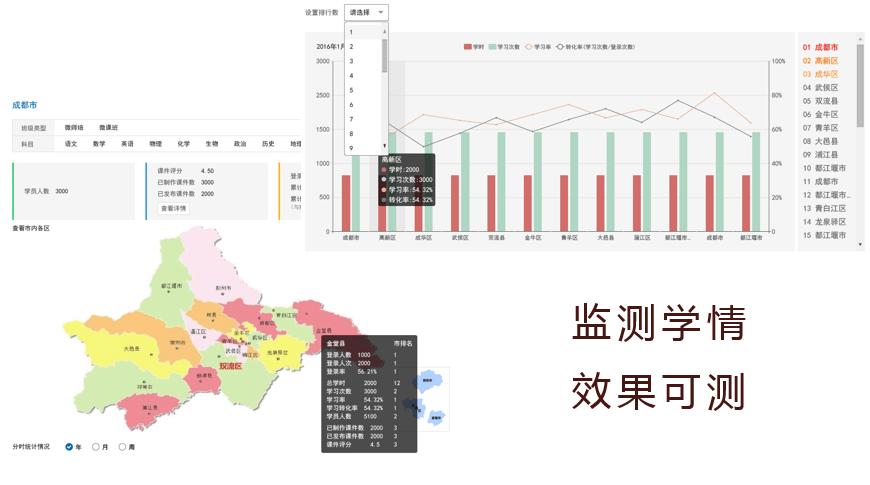Screen dimensions: 870x485
Task: Choose option 2 from the ranking dropdown
Action: 363,47
